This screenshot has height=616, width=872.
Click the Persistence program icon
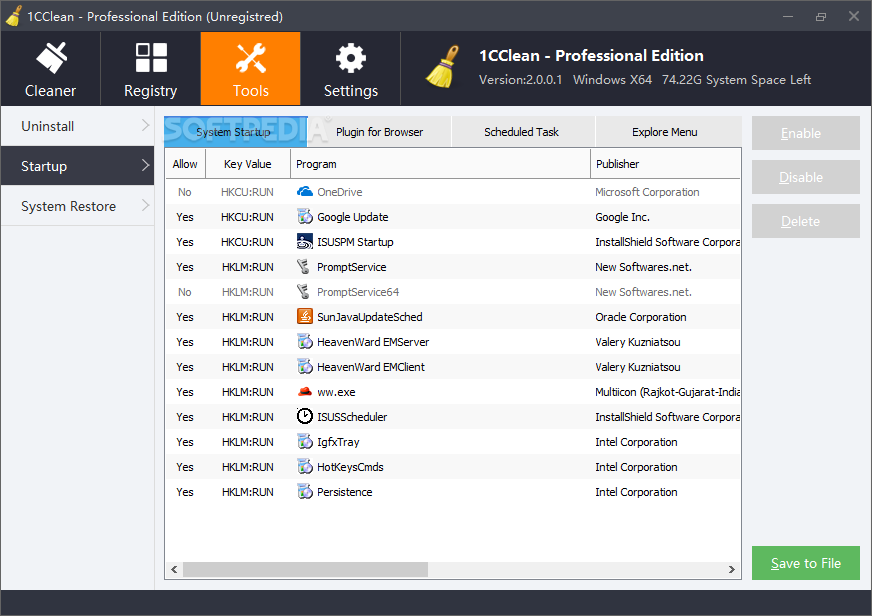coord(305,491)
